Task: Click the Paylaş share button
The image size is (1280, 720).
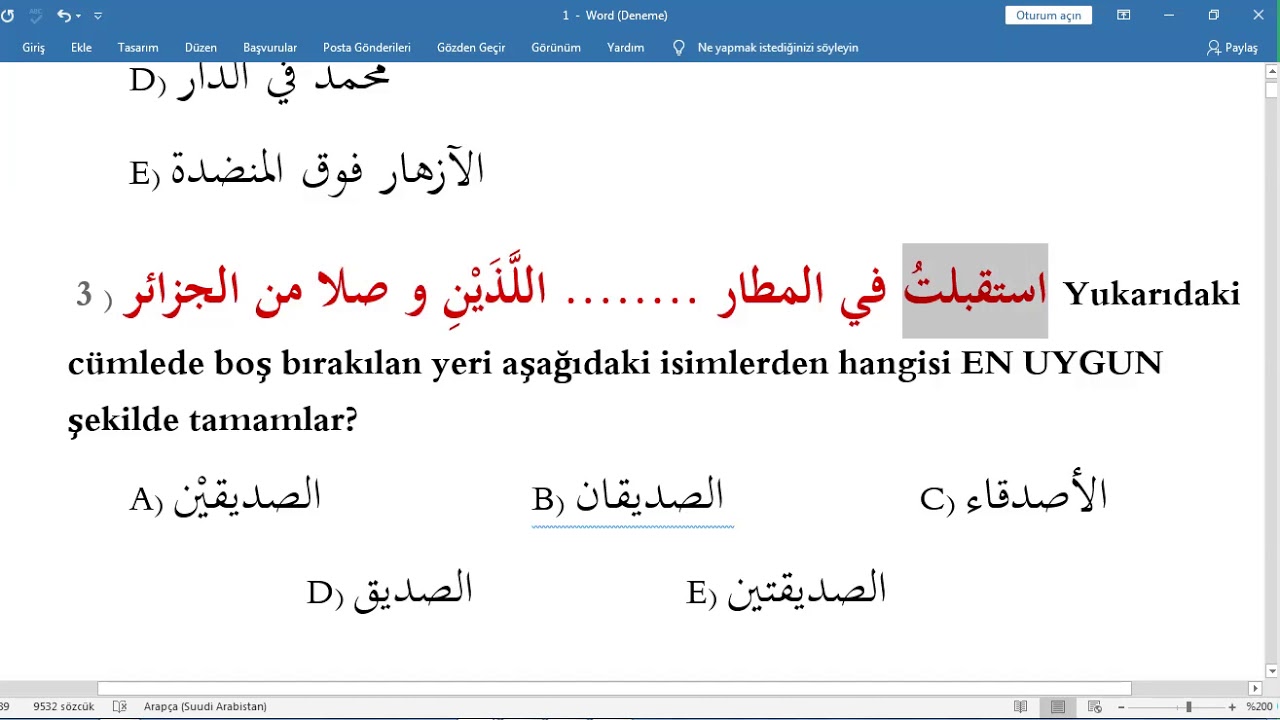Action: (1232, 48)
